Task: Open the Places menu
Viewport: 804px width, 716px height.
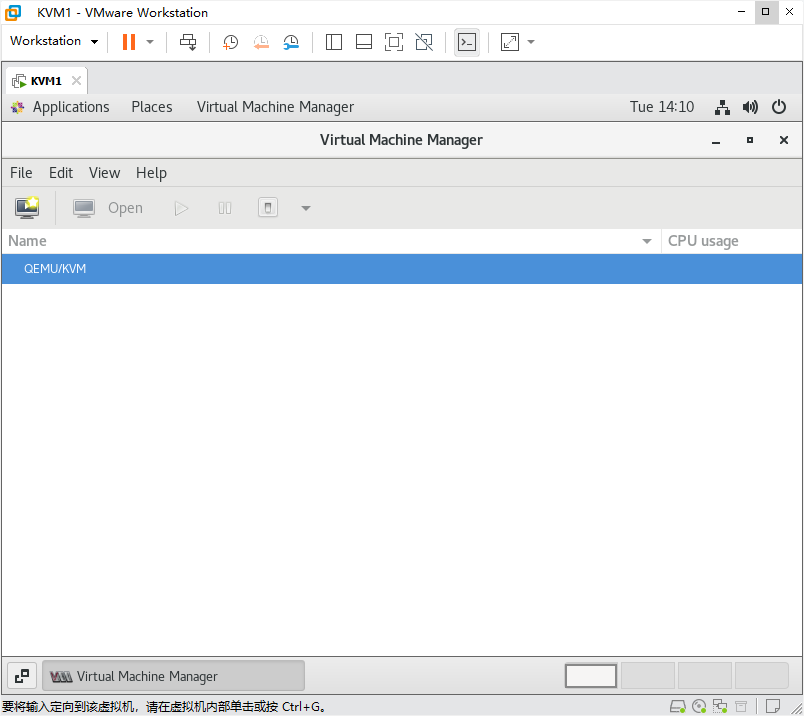Action: (x=152, y=107)
